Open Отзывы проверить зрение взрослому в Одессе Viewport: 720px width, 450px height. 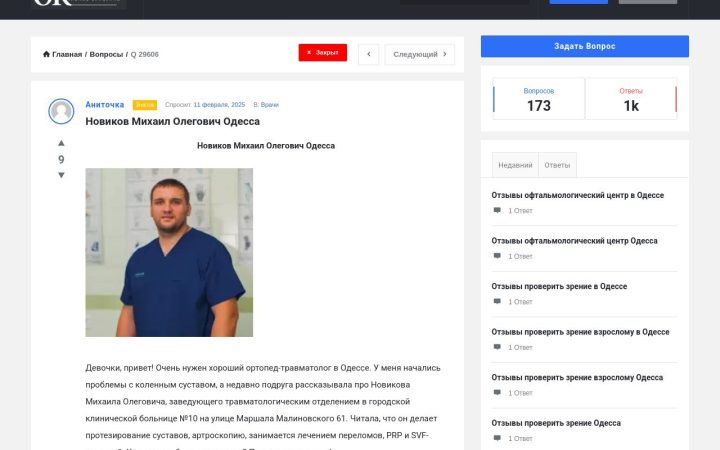(x=580, y=332)
